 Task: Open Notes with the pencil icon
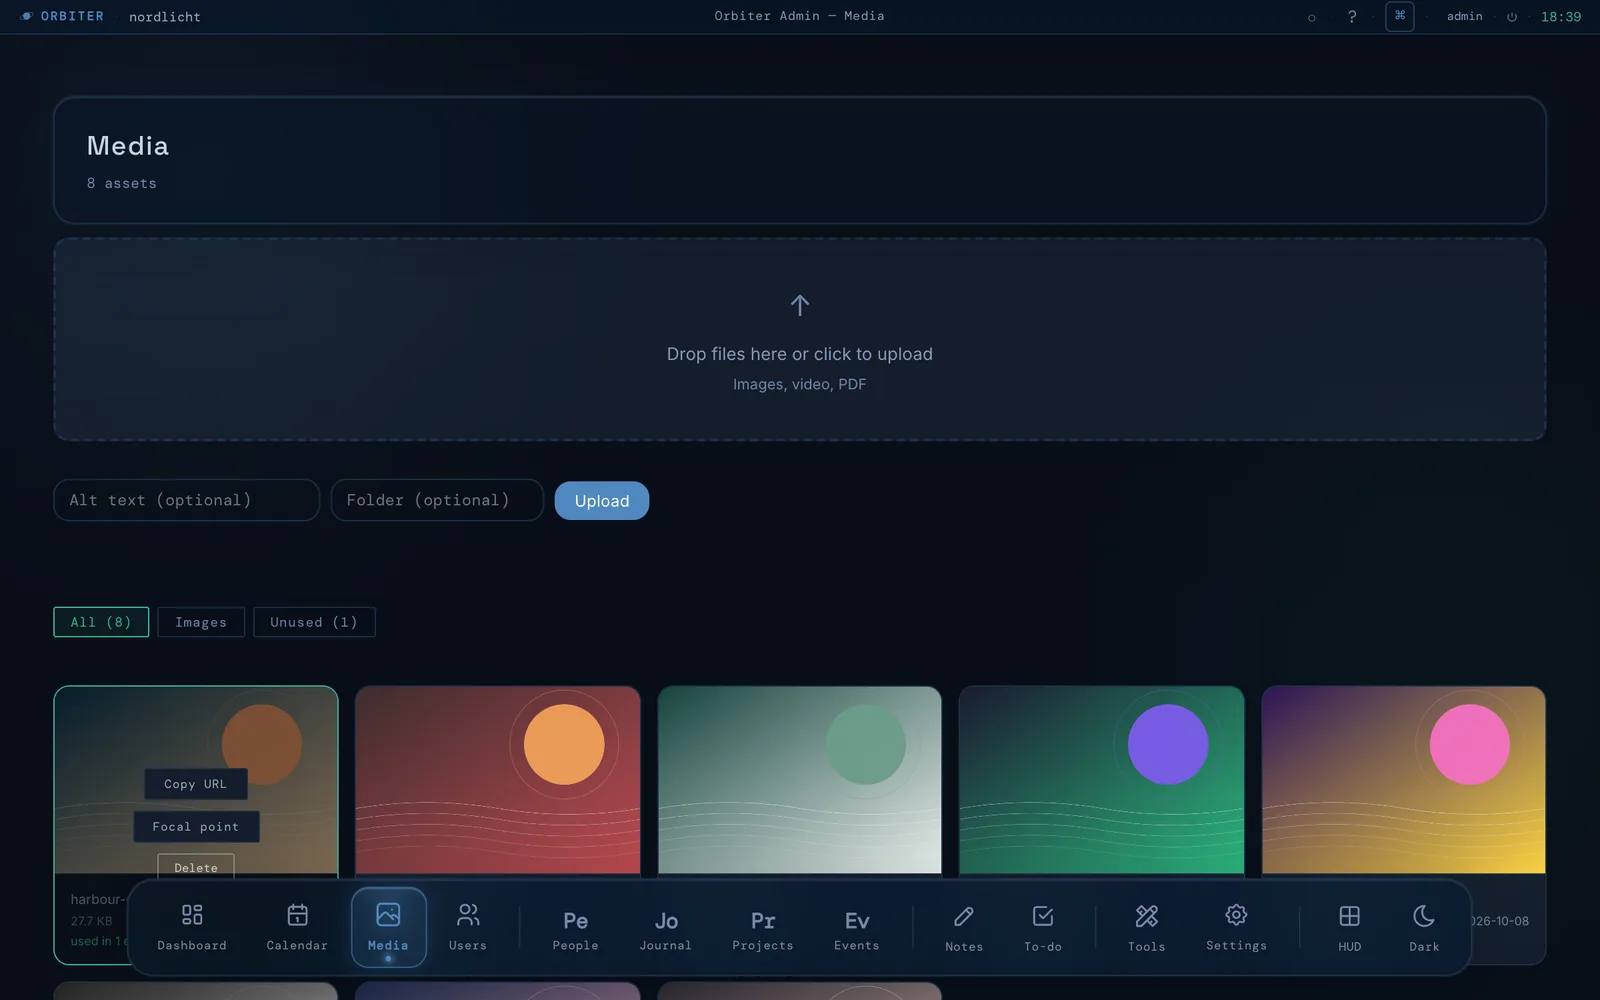point(964,927)
